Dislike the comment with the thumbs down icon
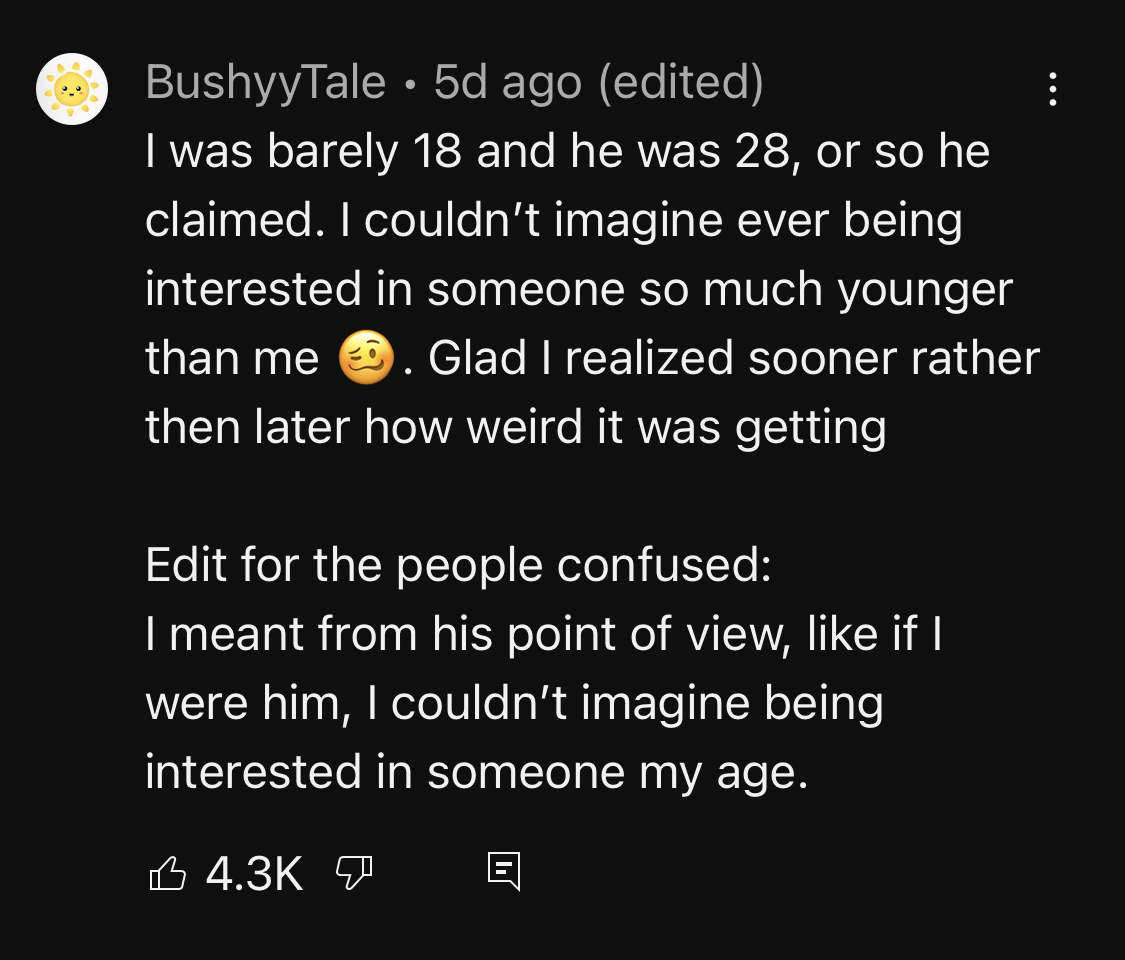The height and width of the screenshot is (960, 1125). [354, 873]
